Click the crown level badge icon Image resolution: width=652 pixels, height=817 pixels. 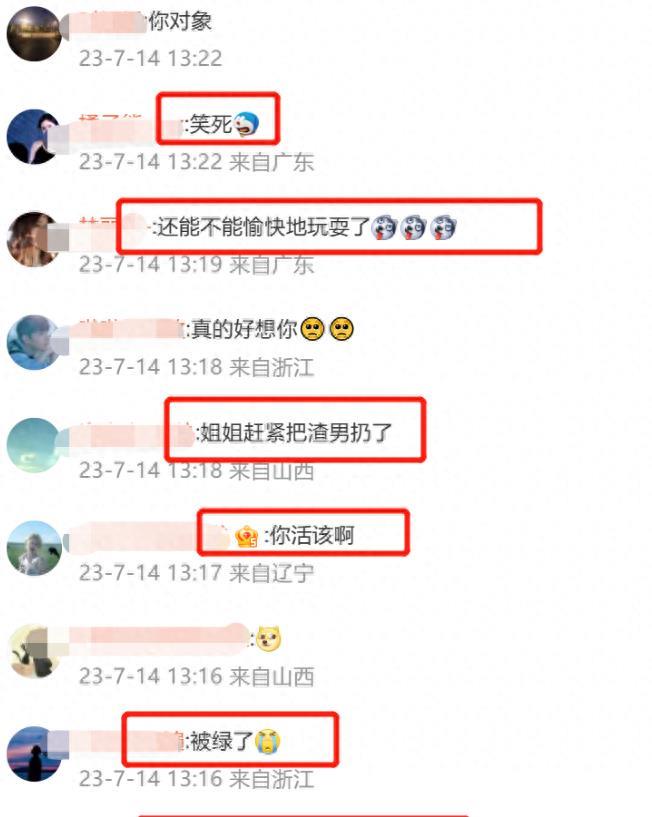coord(247,536)
